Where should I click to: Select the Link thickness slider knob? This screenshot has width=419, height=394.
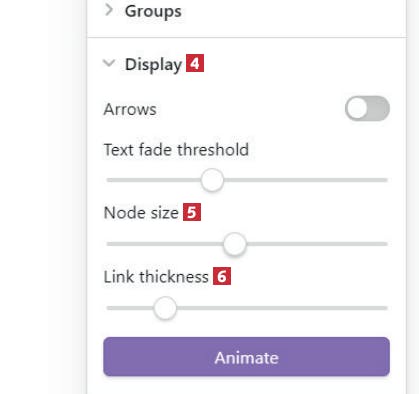(165, 308)
